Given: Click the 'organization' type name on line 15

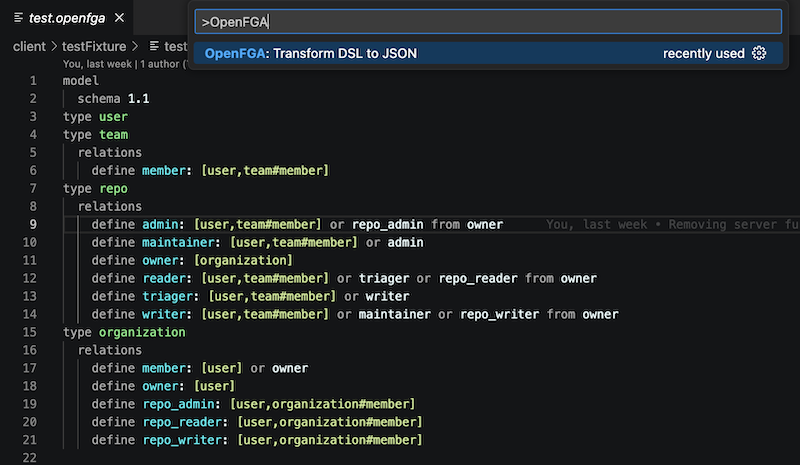Looking at the screenshot, I should (x=142, y=332).
